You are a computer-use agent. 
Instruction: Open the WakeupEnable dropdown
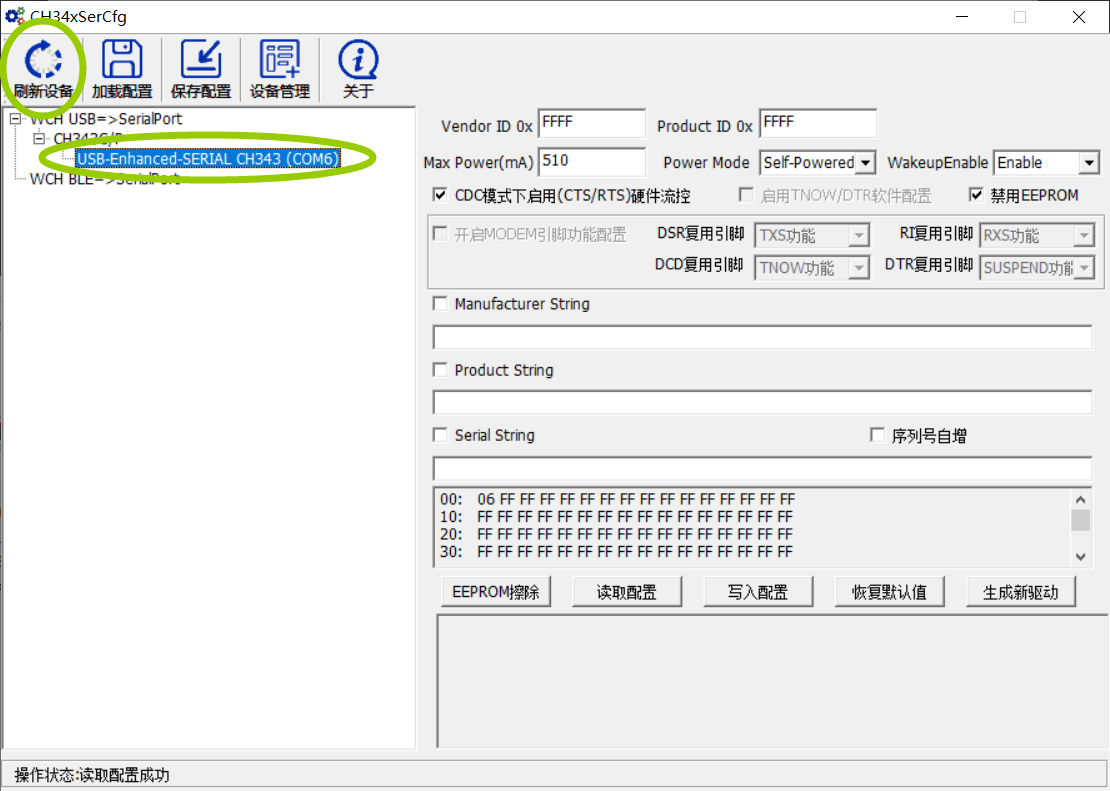pos(1047,162)
